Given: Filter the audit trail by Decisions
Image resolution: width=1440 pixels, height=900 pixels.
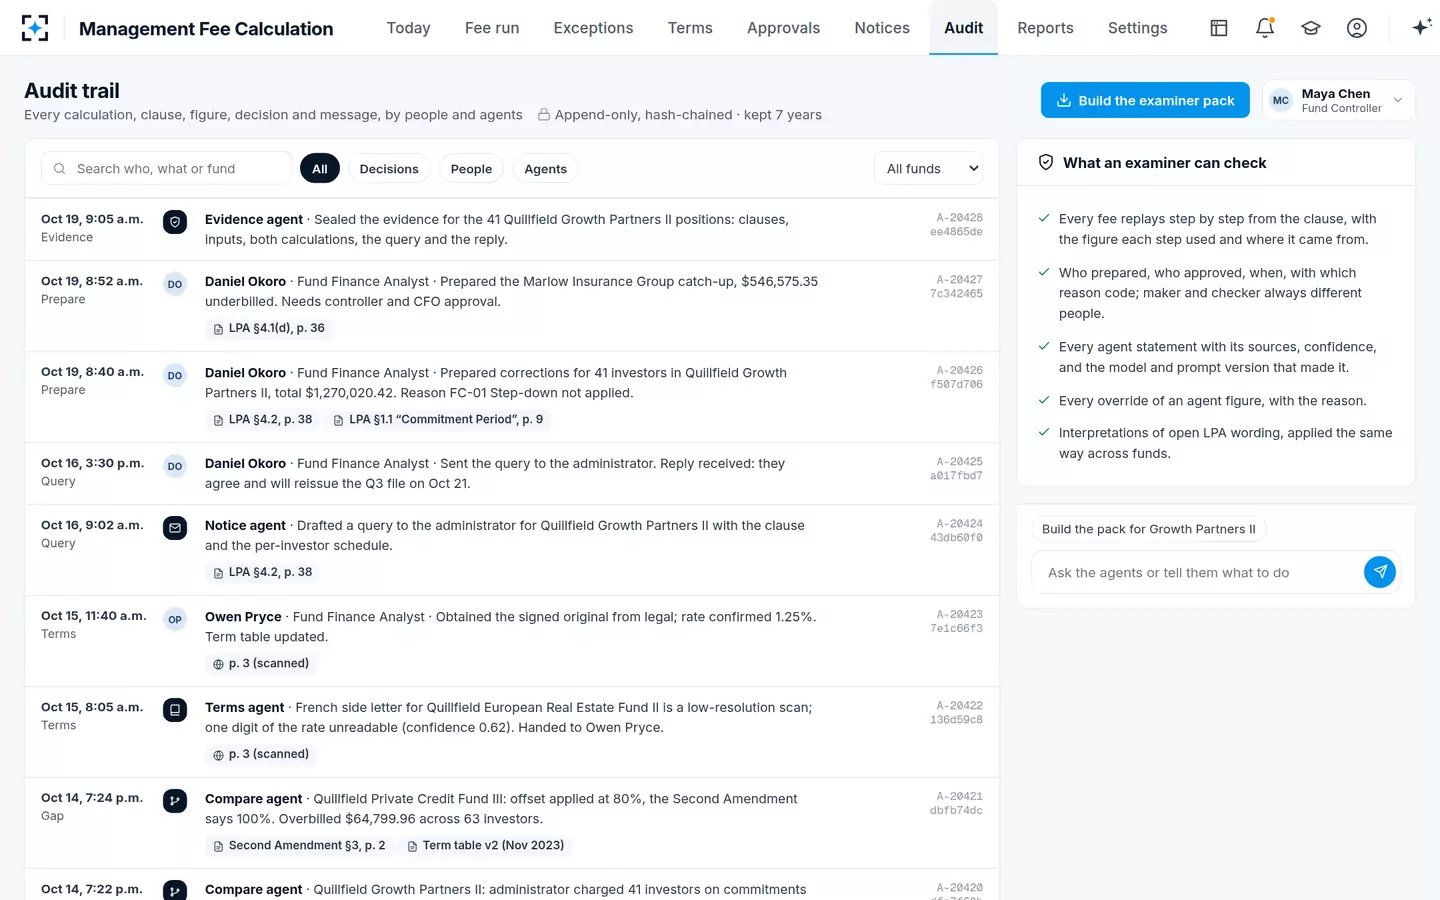Looking at the screenshot, I should 389,169.
